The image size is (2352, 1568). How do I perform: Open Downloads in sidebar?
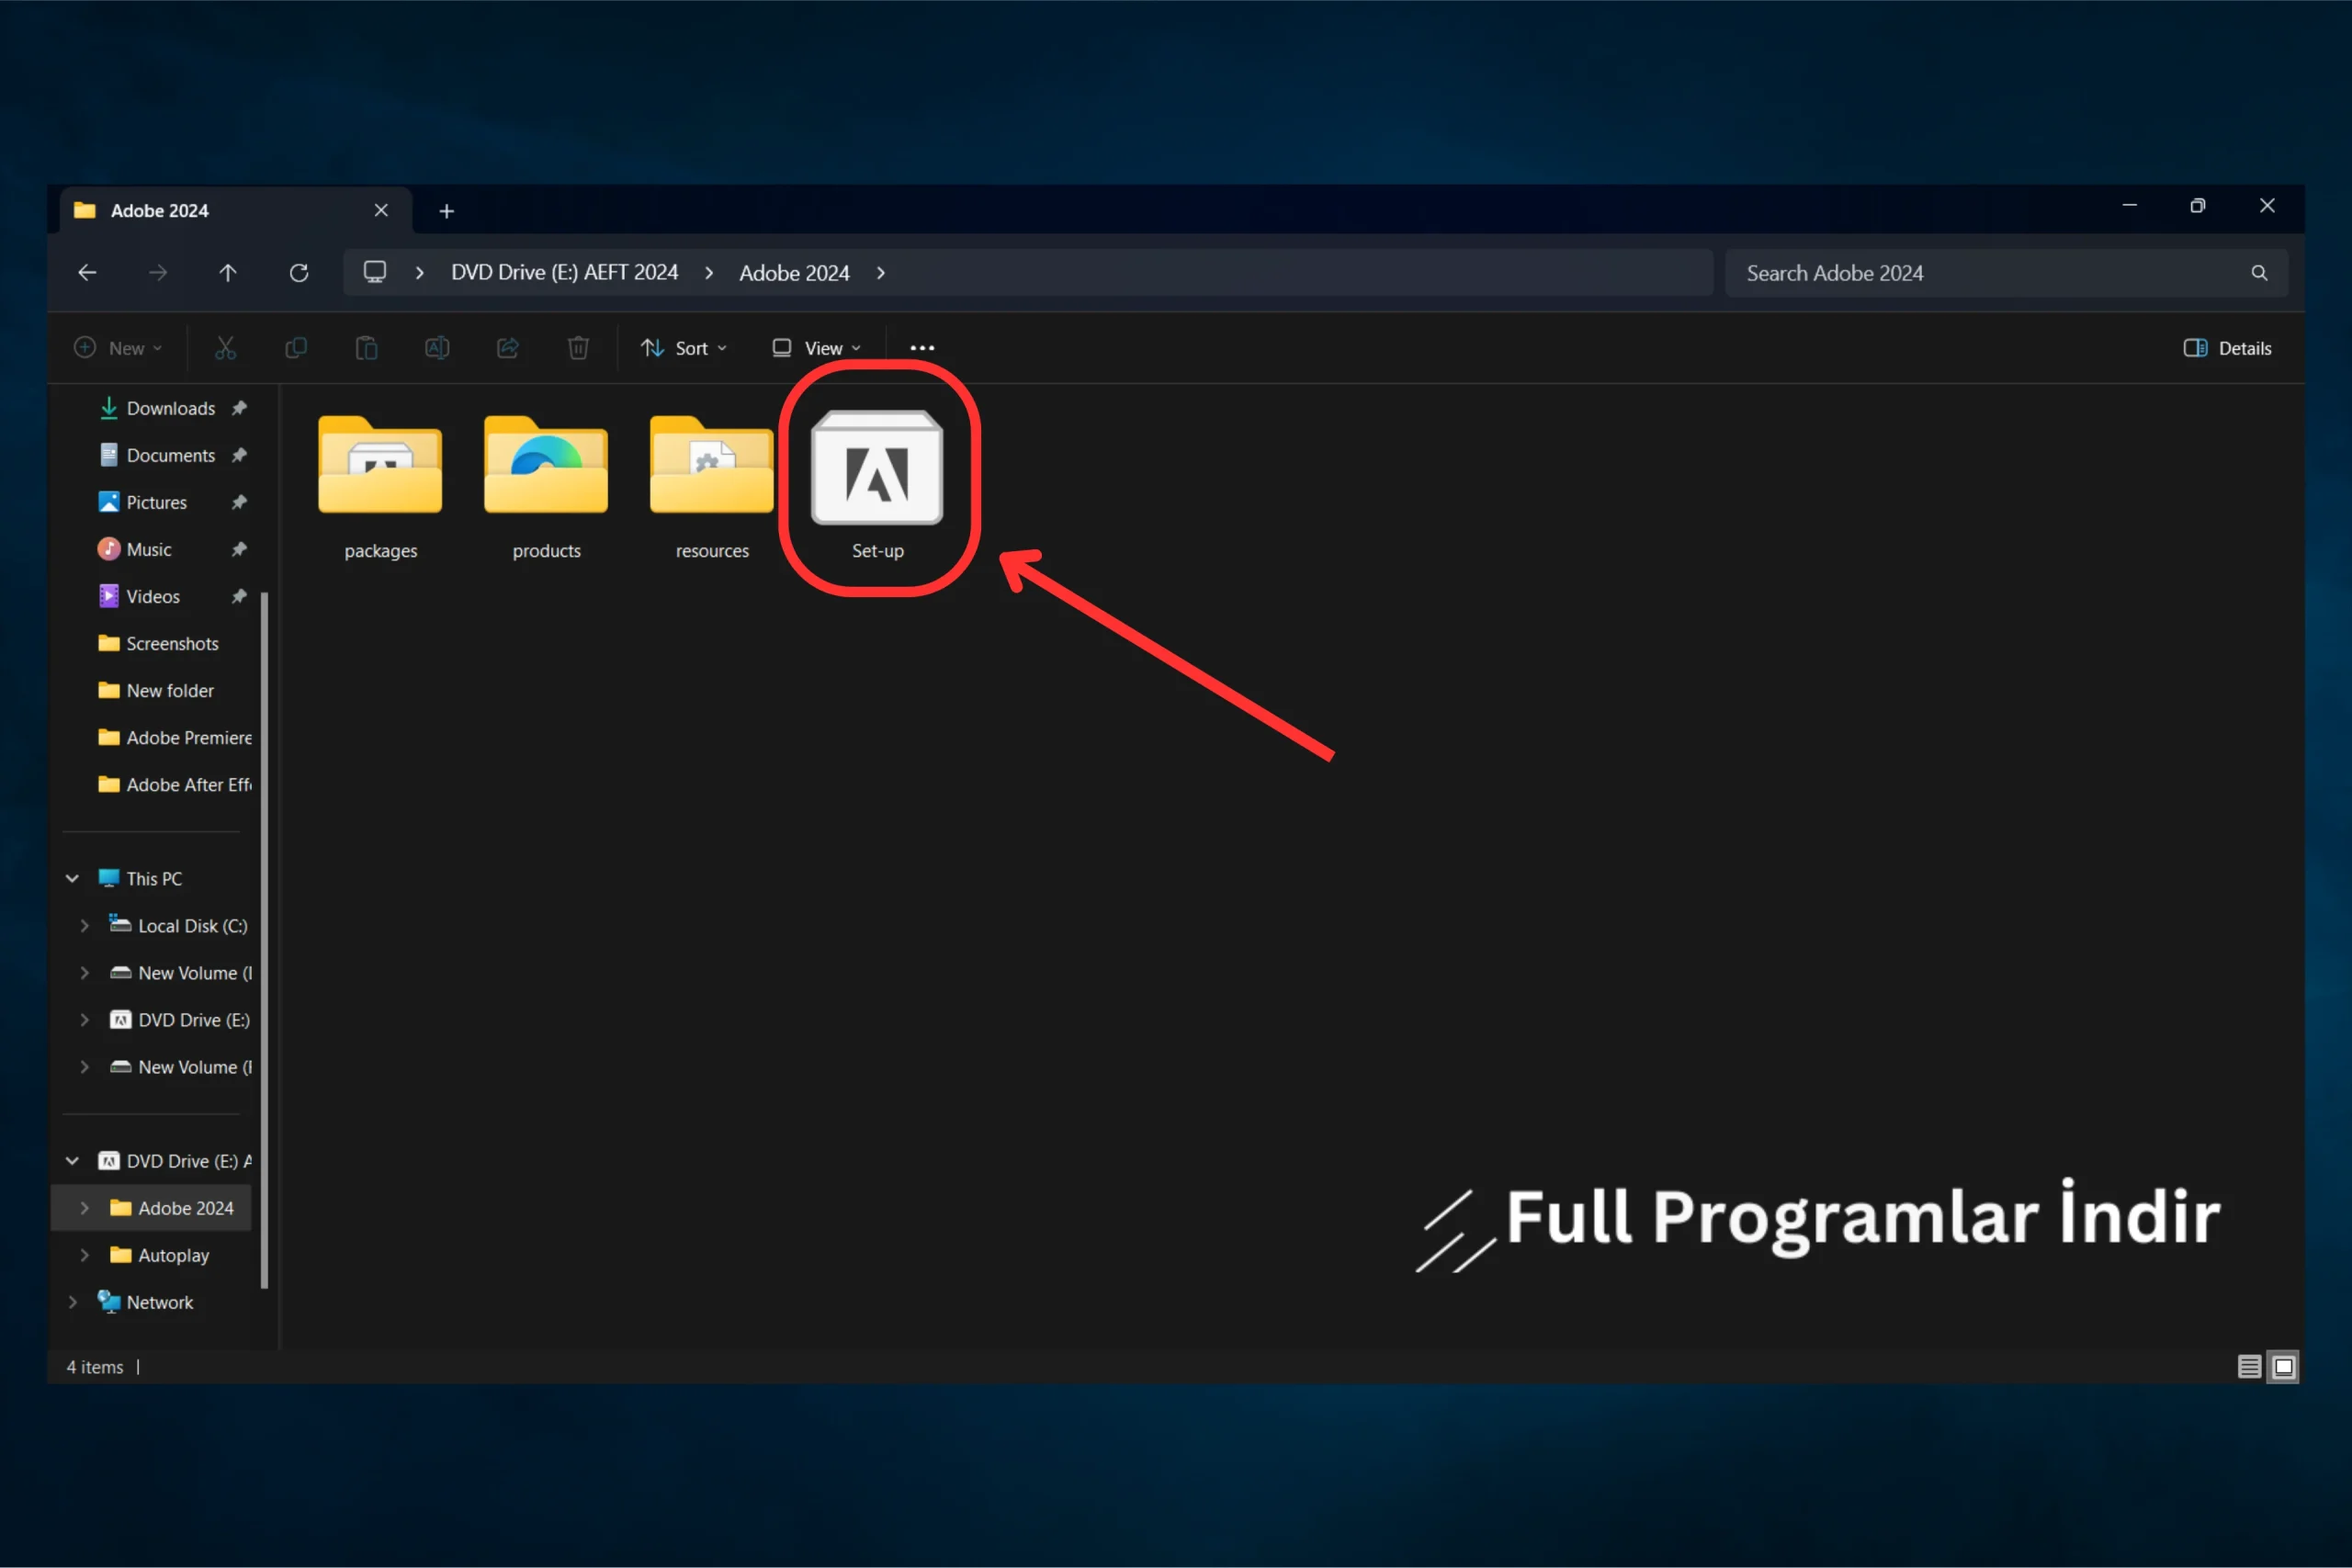pos(157,408)
